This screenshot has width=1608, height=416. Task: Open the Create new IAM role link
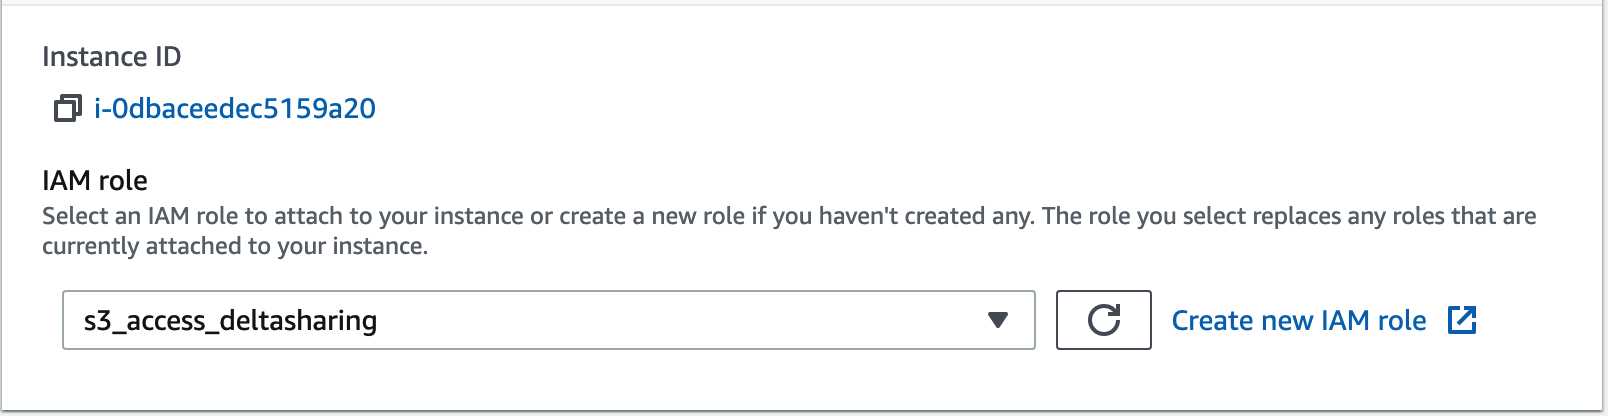click(x=1298, y=320)
